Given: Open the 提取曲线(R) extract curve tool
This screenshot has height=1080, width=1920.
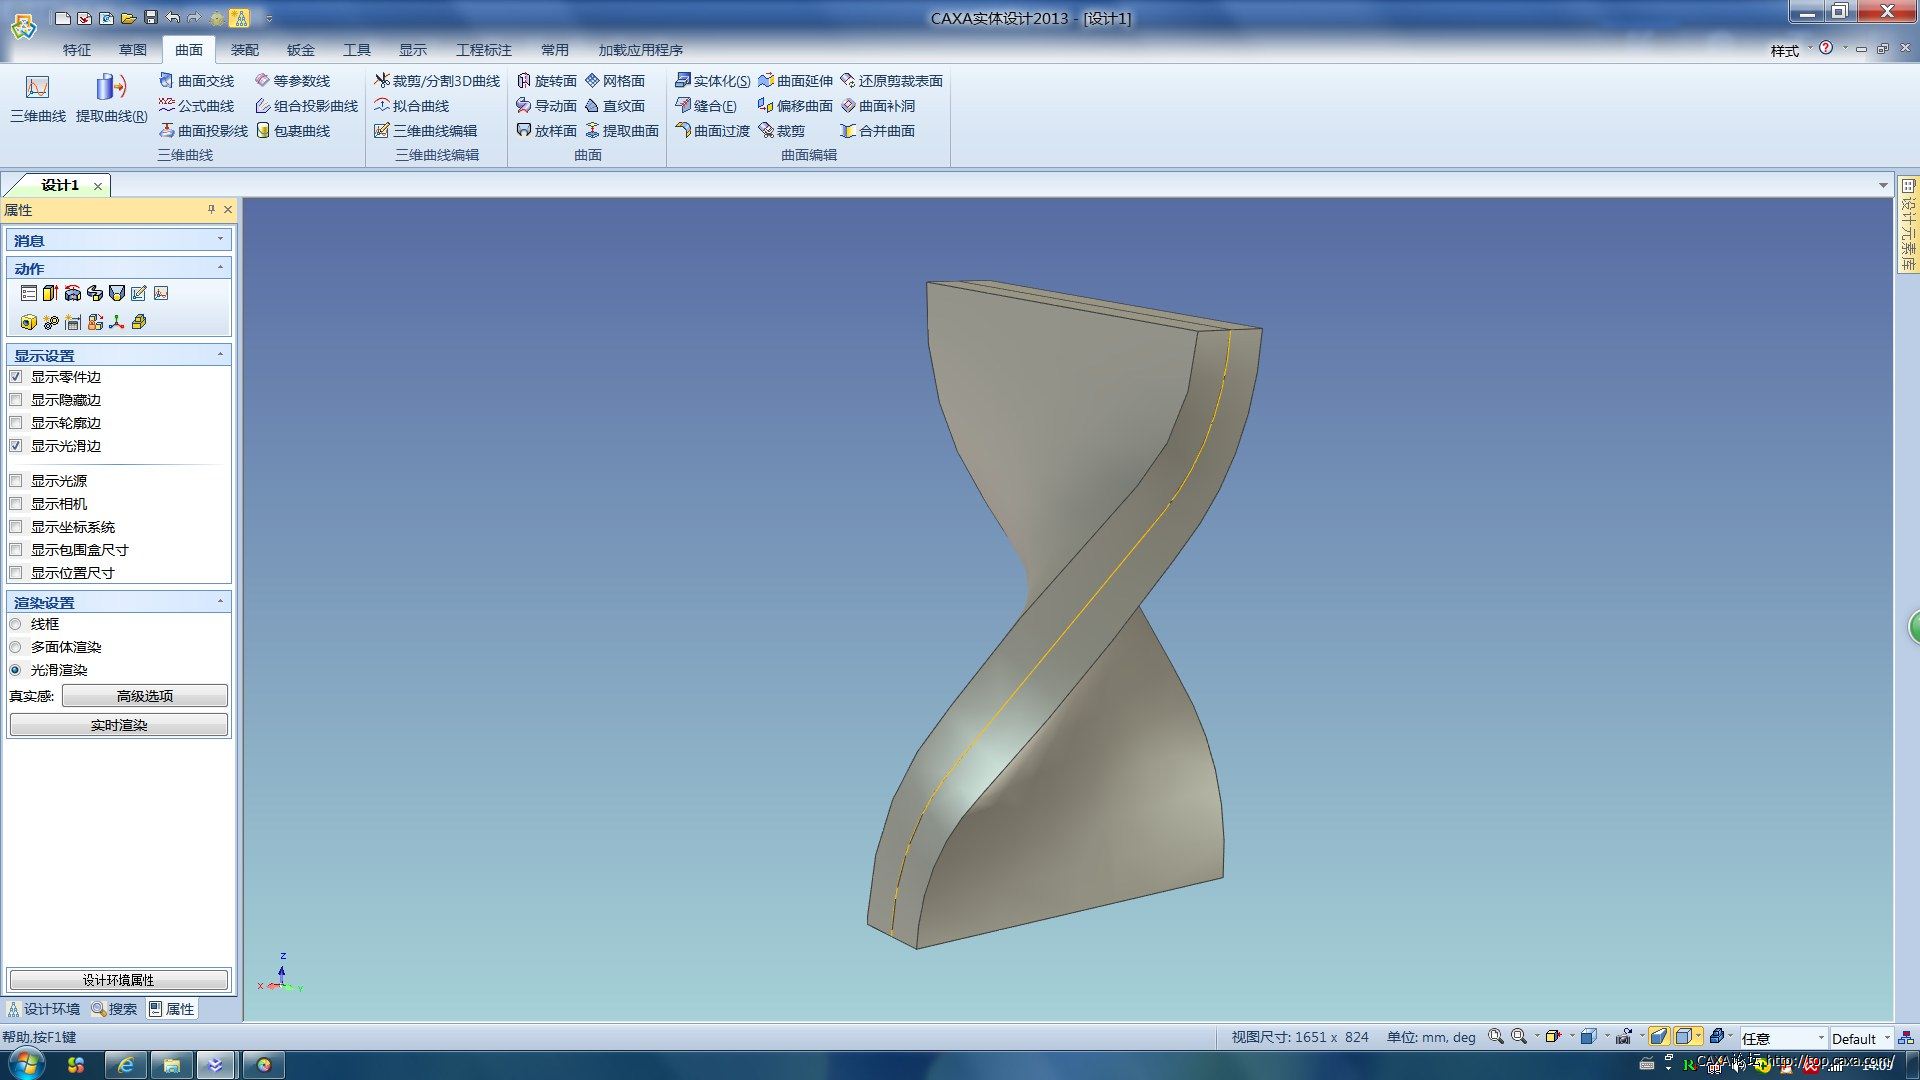Looking at the screenshot, I should [x=111, y=99].
